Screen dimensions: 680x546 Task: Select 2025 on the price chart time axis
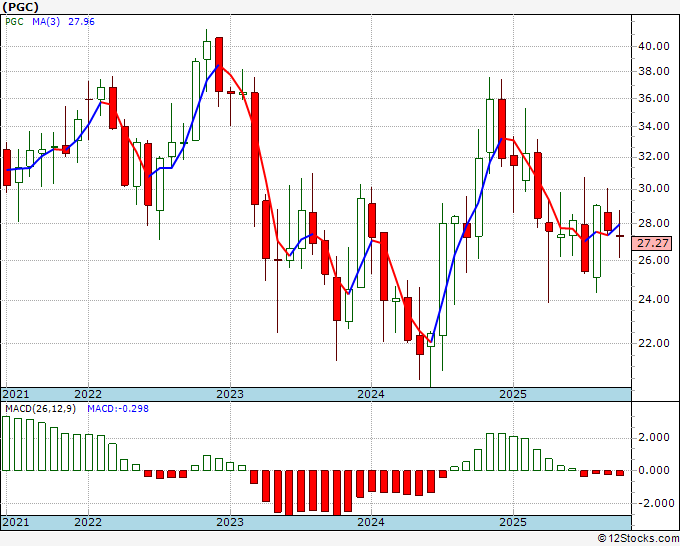point(513,394)
